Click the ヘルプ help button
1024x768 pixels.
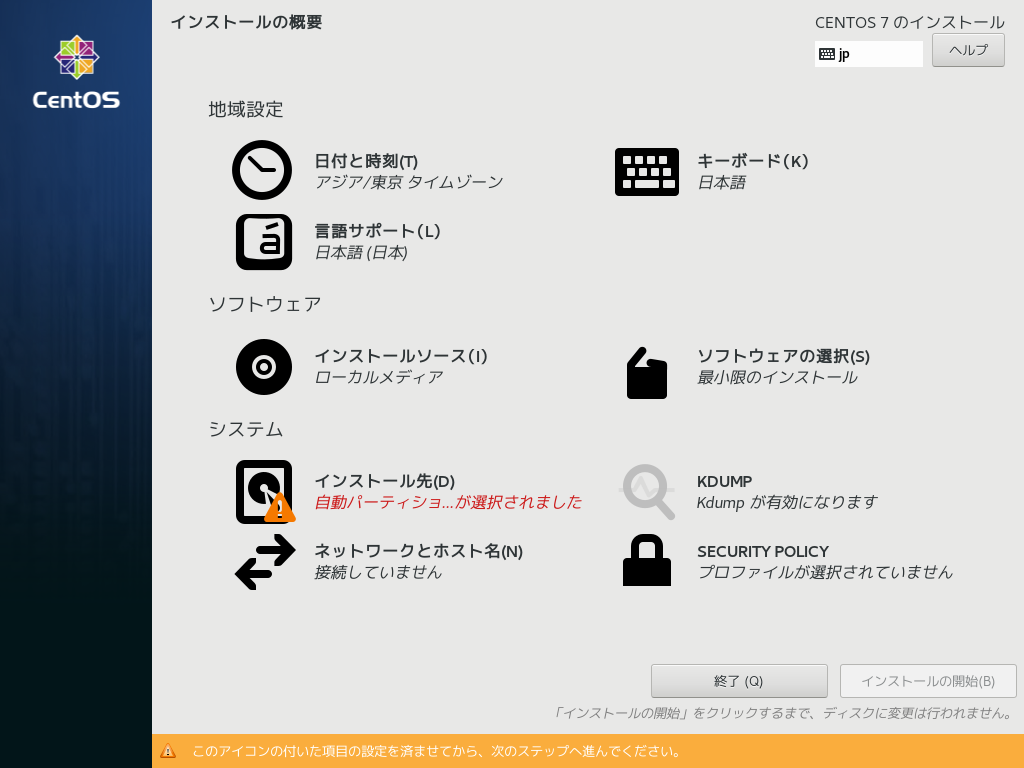click(x=968, y=50)
